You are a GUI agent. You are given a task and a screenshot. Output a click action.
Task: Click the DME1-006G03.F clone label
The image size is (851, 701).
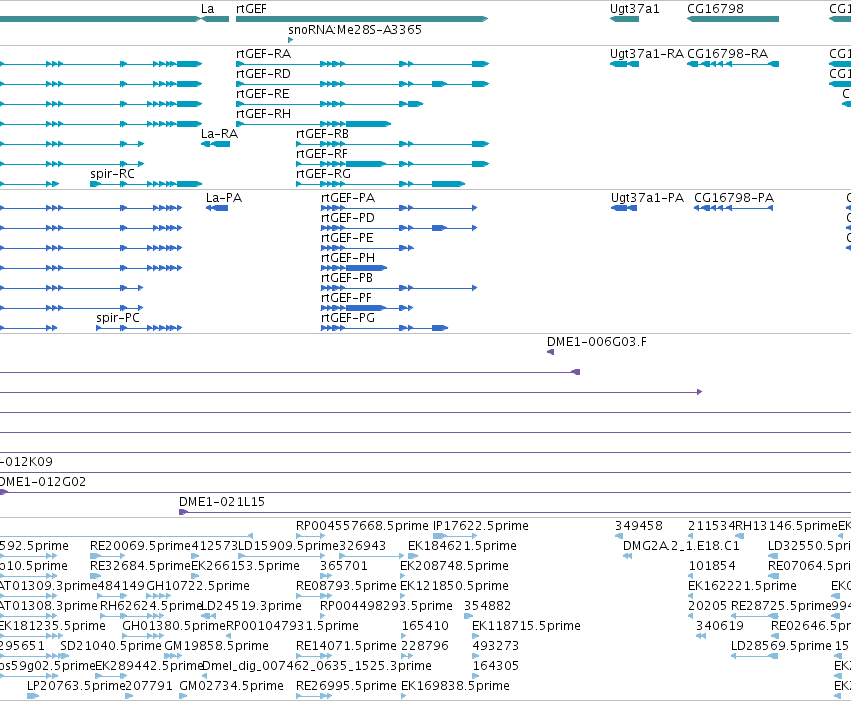(x=597, y=342)
